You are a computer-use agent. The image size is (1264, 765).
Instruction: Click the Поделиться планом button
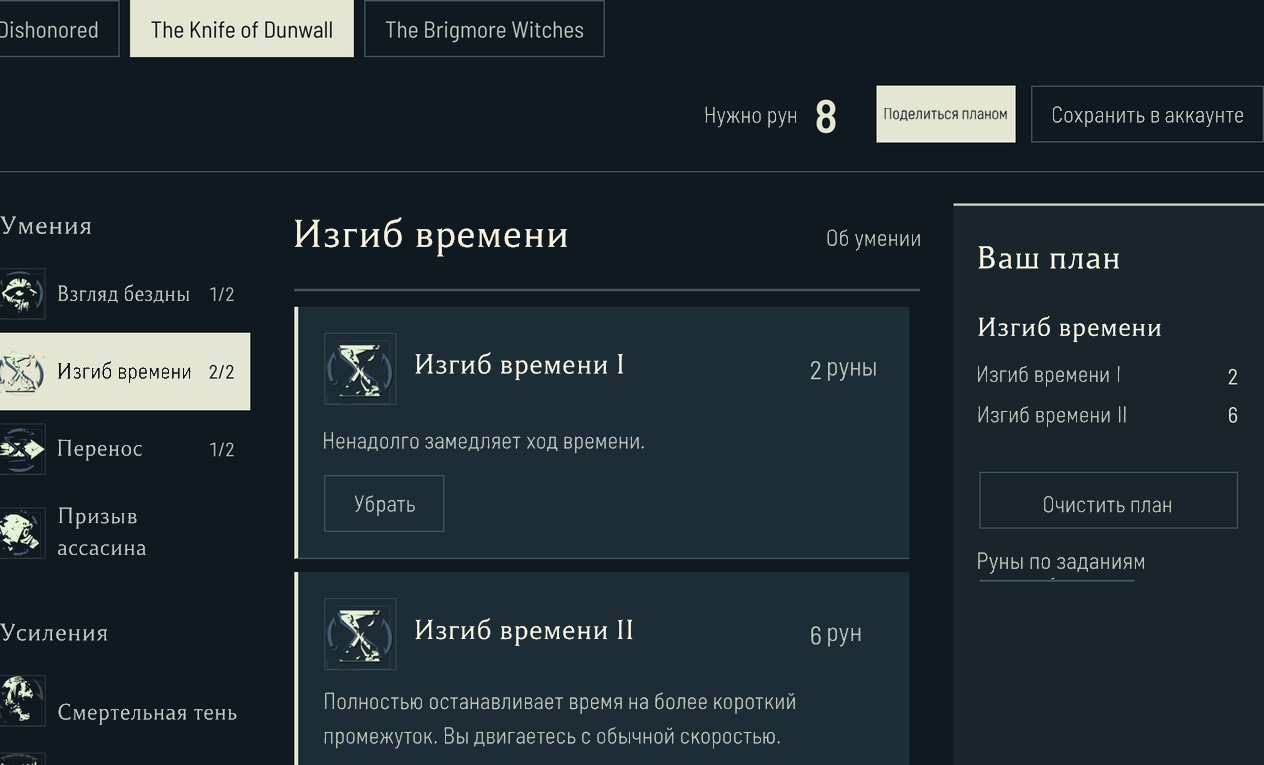click(945, 114)
